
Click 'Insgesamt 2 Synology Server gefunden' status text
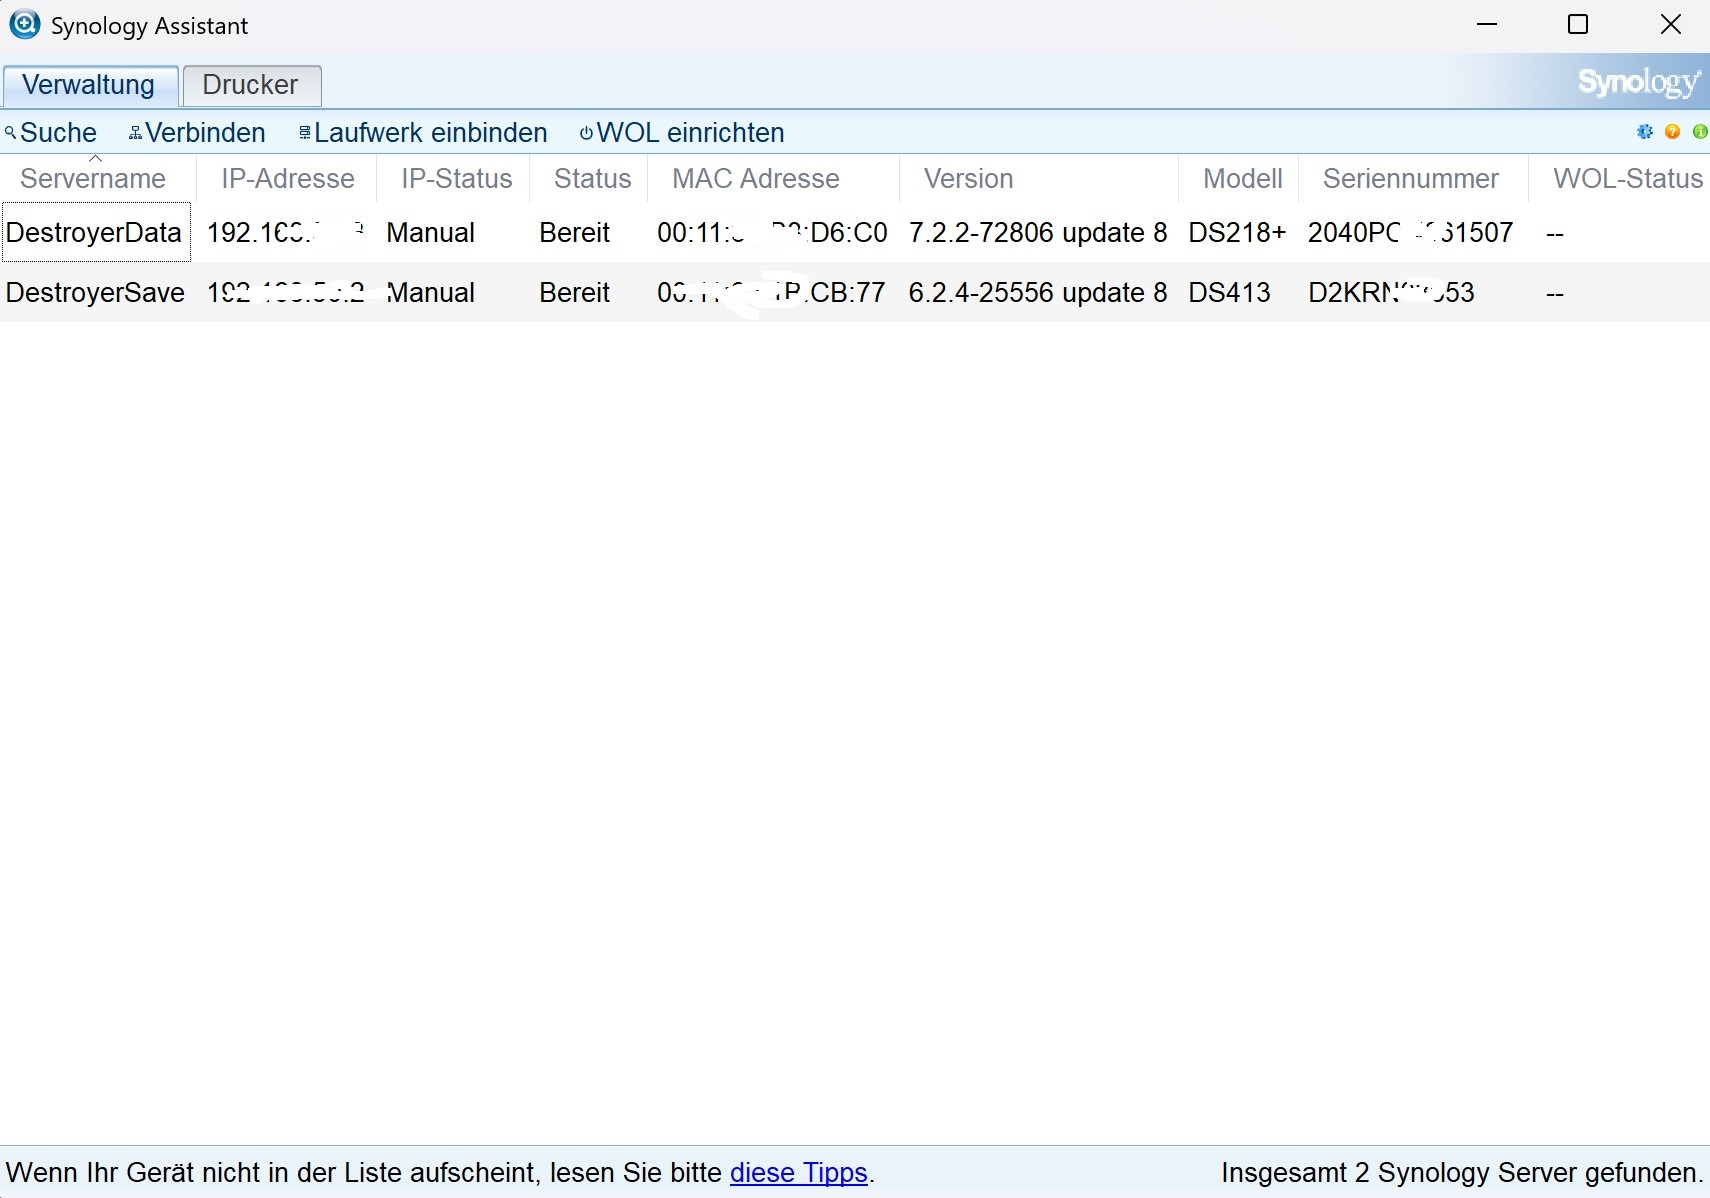[x=1462, y=1173]
